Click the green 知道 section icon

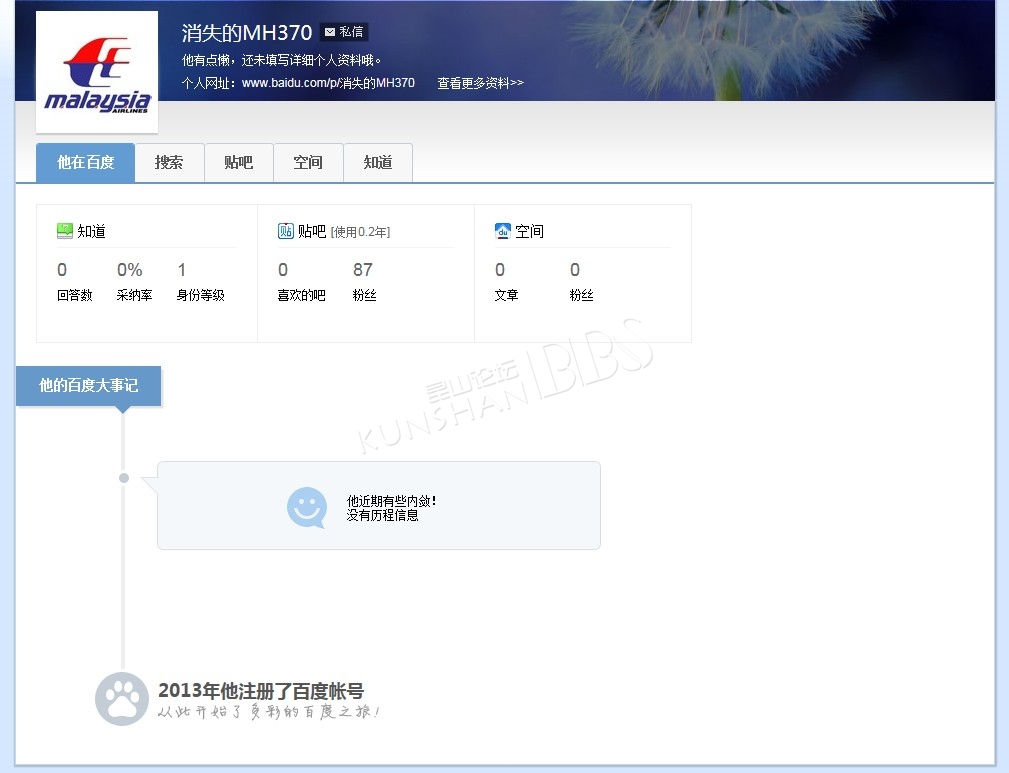(65, 230)
